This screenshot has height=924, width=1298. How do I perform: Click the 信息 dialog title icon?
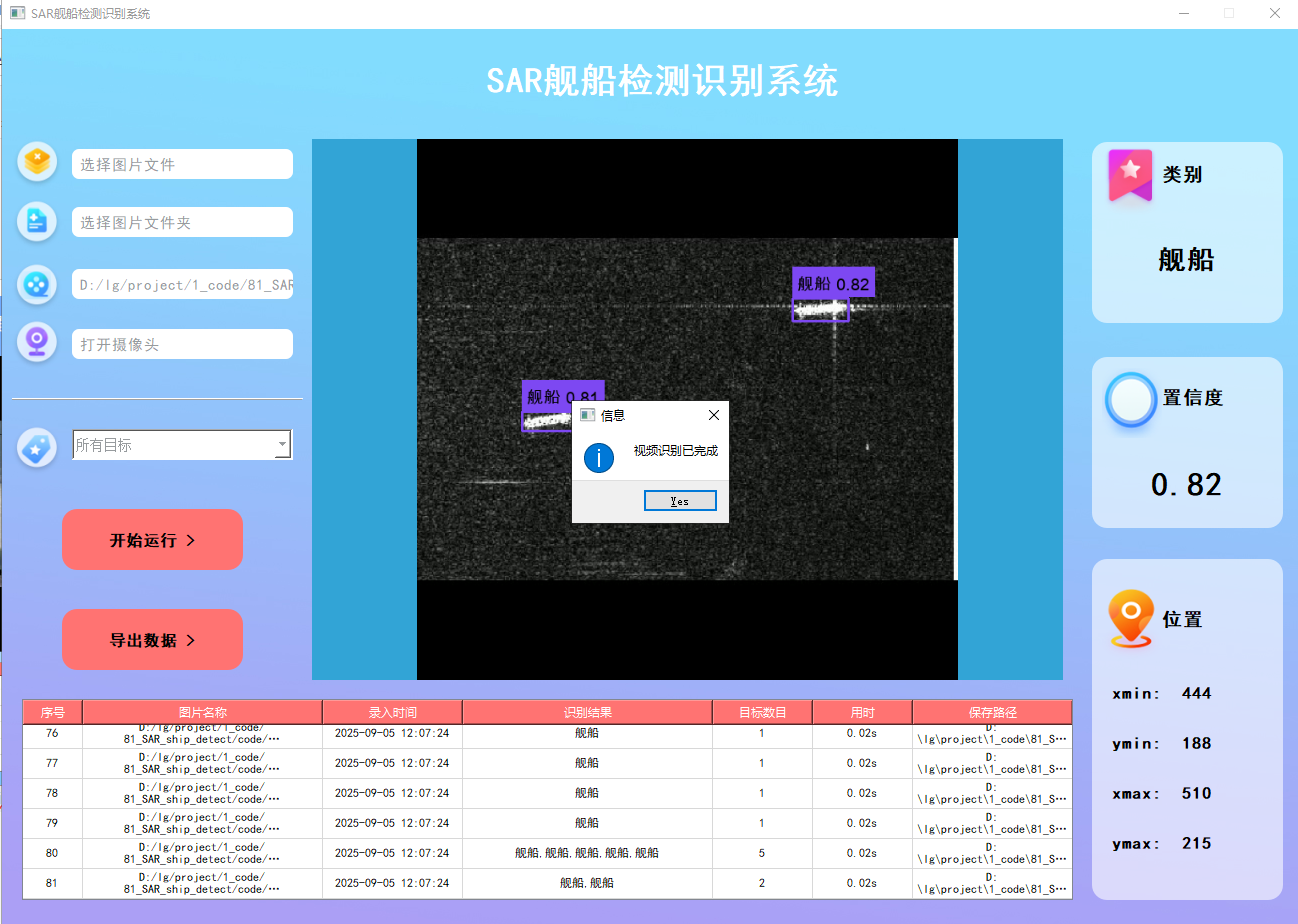coord(588,414)
